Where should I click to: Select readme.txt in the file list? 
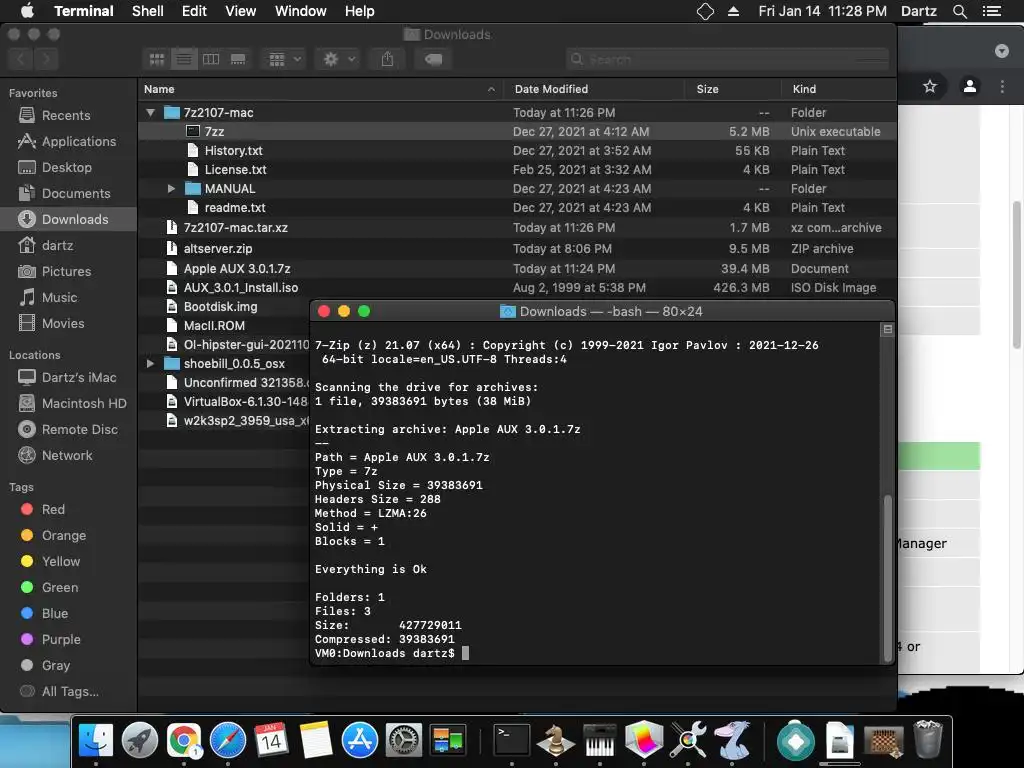pyautogui.click(x=517, y=208)
